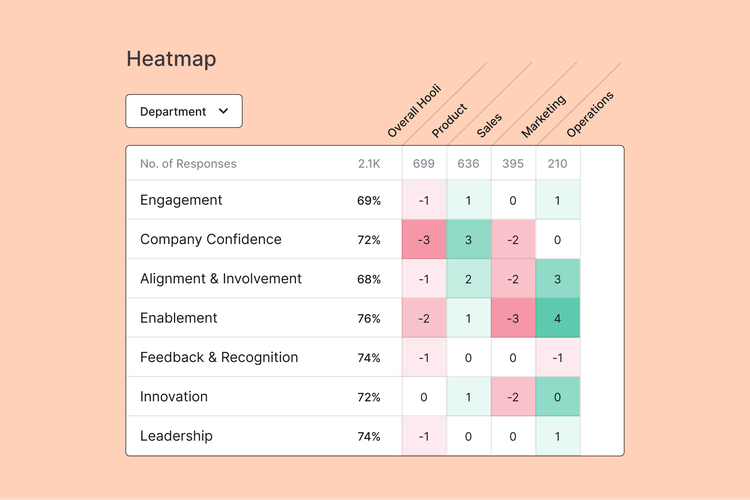The height and width of the screenshot is (500, 750).
Task: Click the Enablement row label
Action: pos(179,318)
